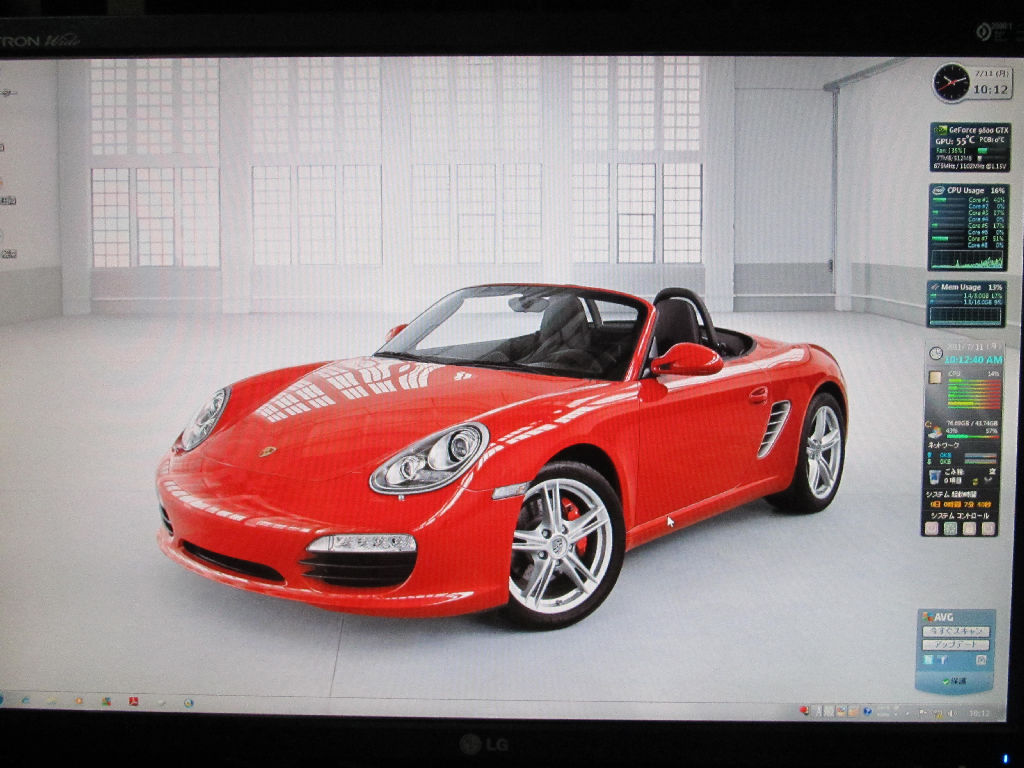1024x768 pixels.
Task: Click the digital time 10:12:40 AM display
Action: tap(972, 359)
